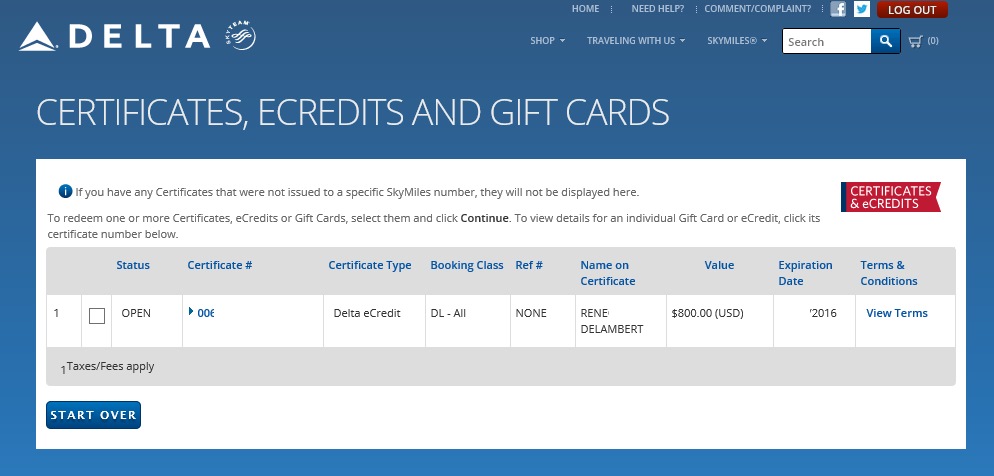The width and height of the screenshot is (994, 476).
Task: Open the View Terms link
Action: pos(896,313)
